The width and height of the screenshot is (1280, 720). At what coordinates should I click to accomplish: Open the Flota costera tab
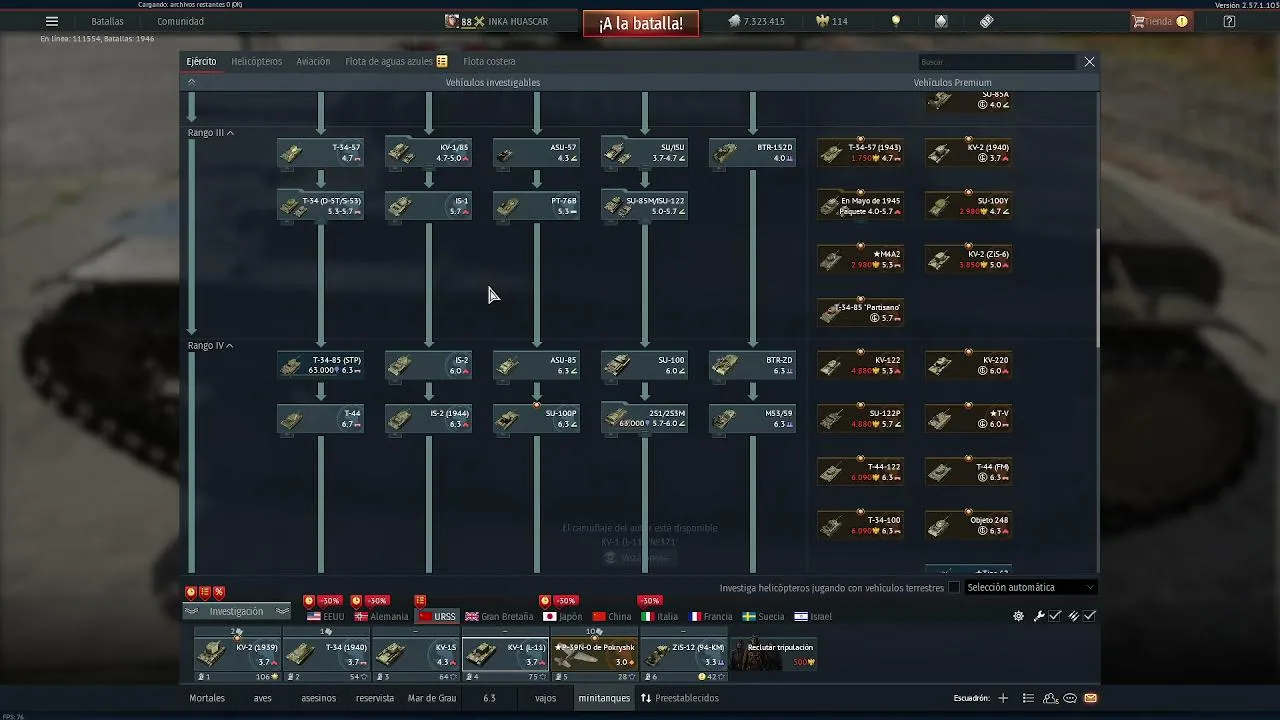click(x=489, y=62)
